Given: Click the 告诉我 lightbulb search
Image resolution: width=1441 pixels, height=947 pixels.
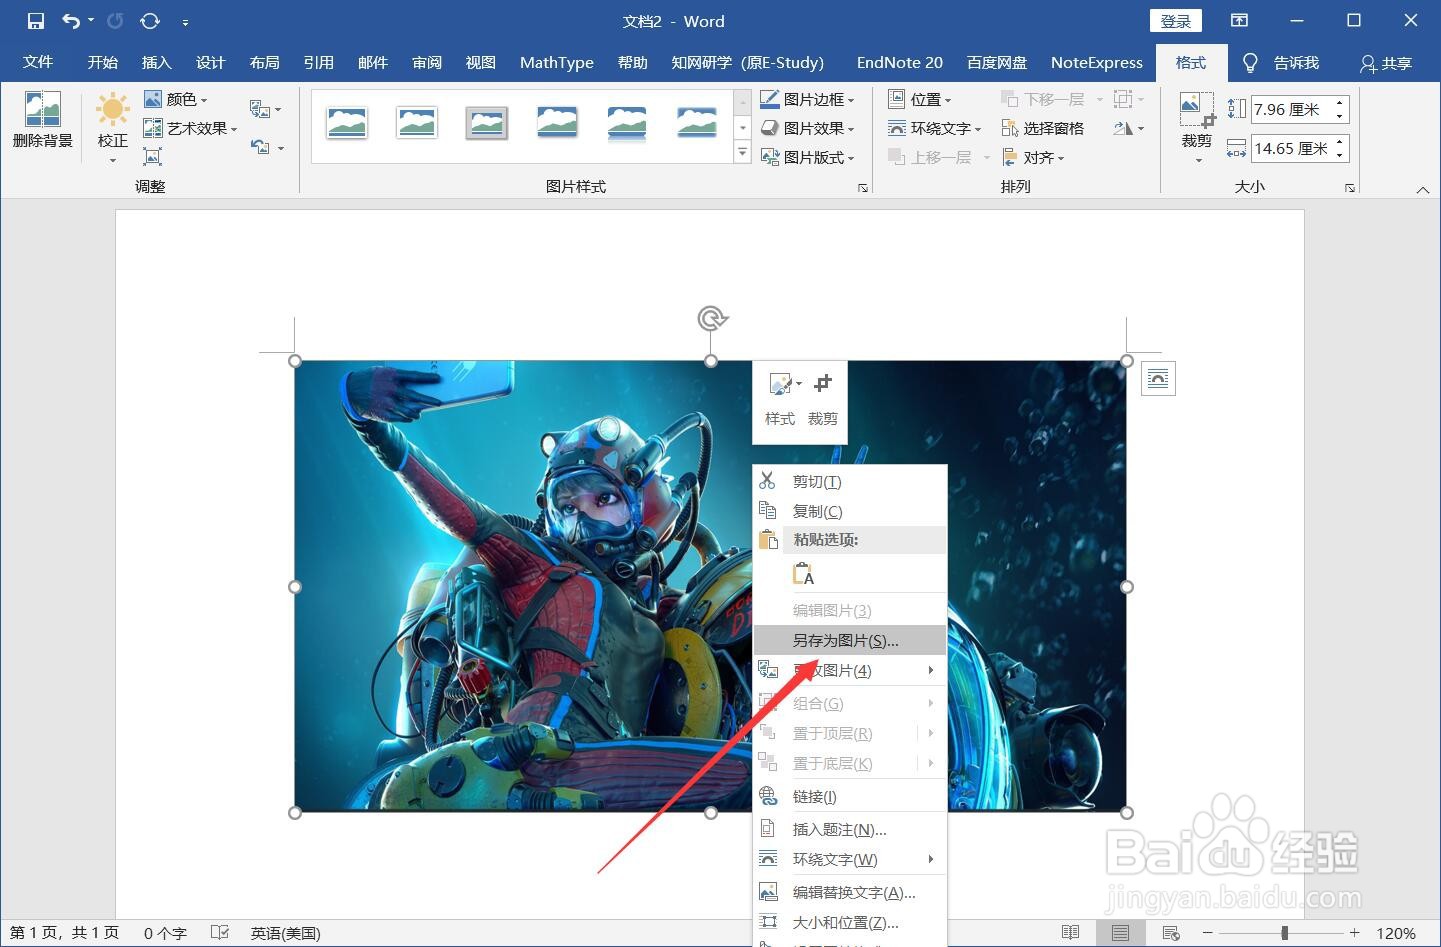Looking at the screenshot, I should 1280,62.
